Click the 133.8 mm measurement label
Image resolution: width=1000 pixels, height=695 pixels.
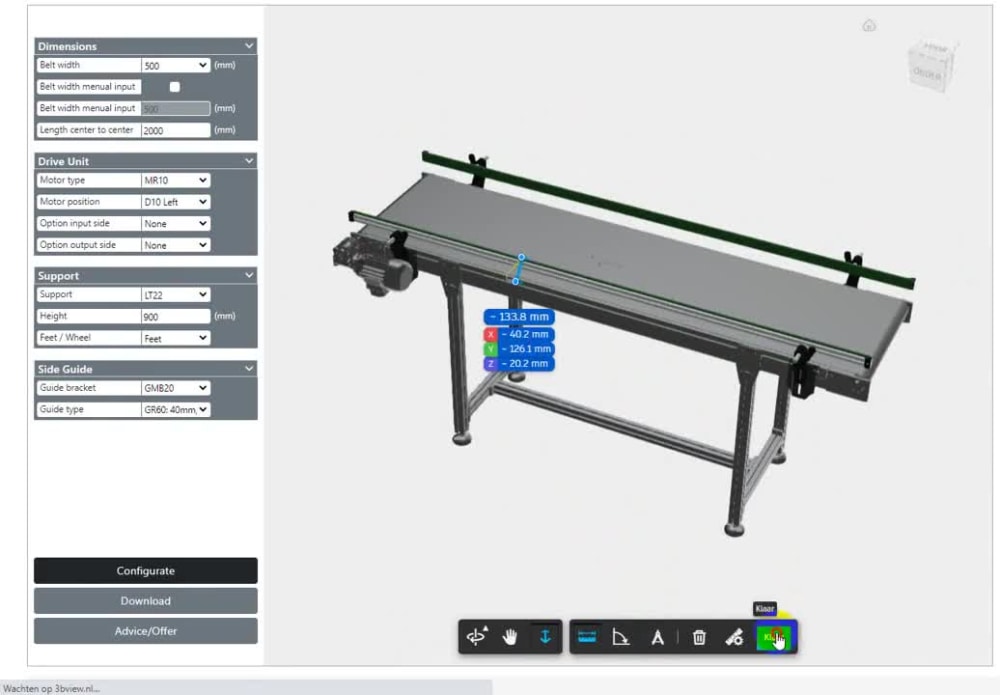tap(519, 317)
